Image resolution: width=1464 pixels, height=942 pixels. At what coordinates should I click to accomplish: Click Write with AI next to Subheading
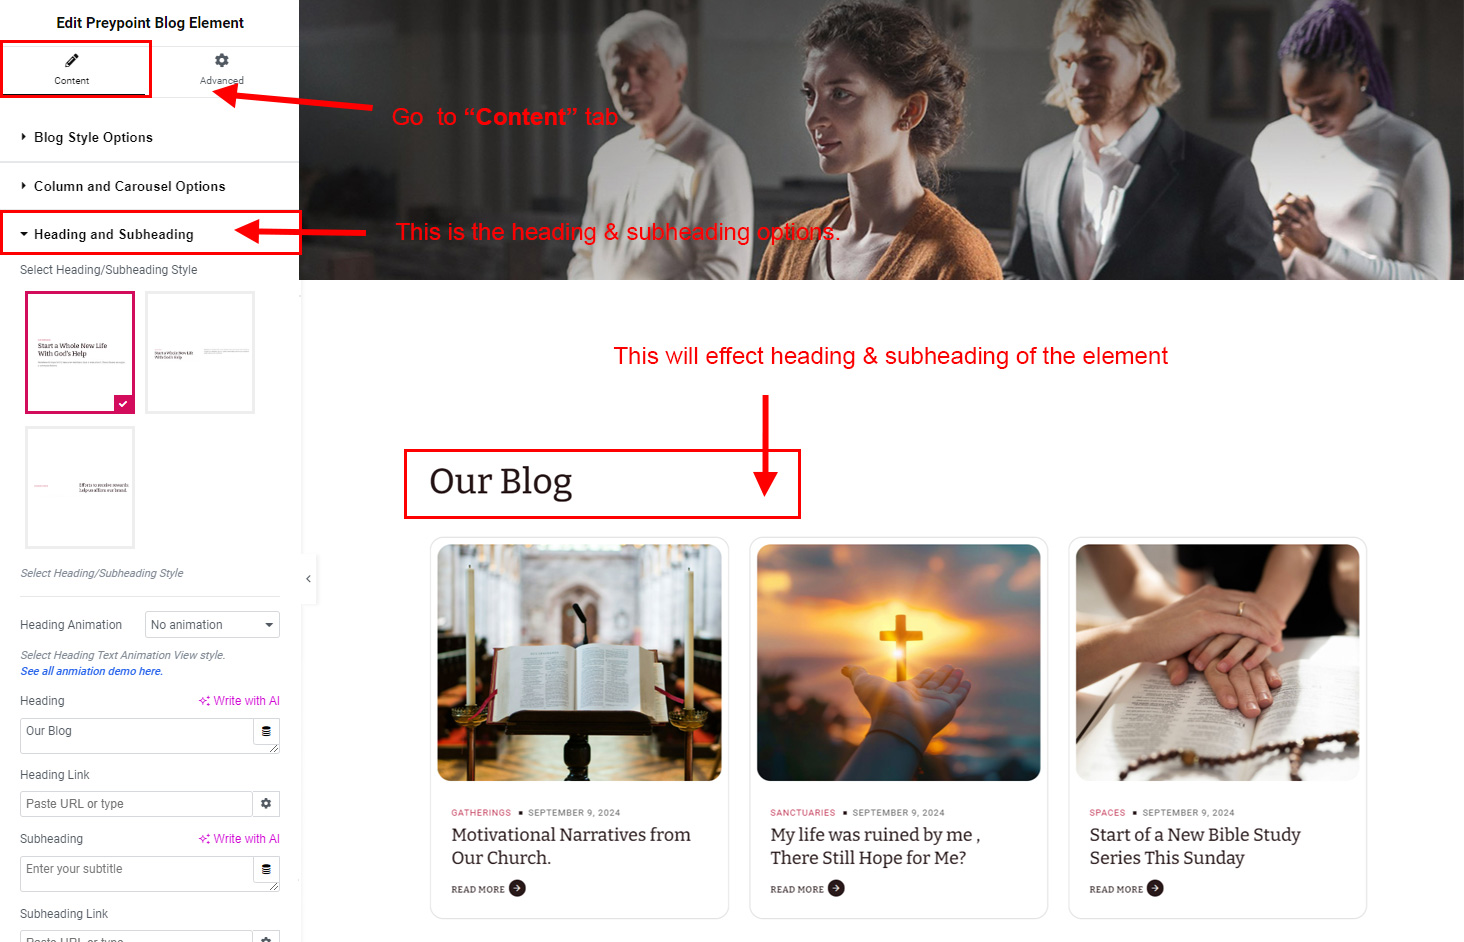tap(239, 839)
